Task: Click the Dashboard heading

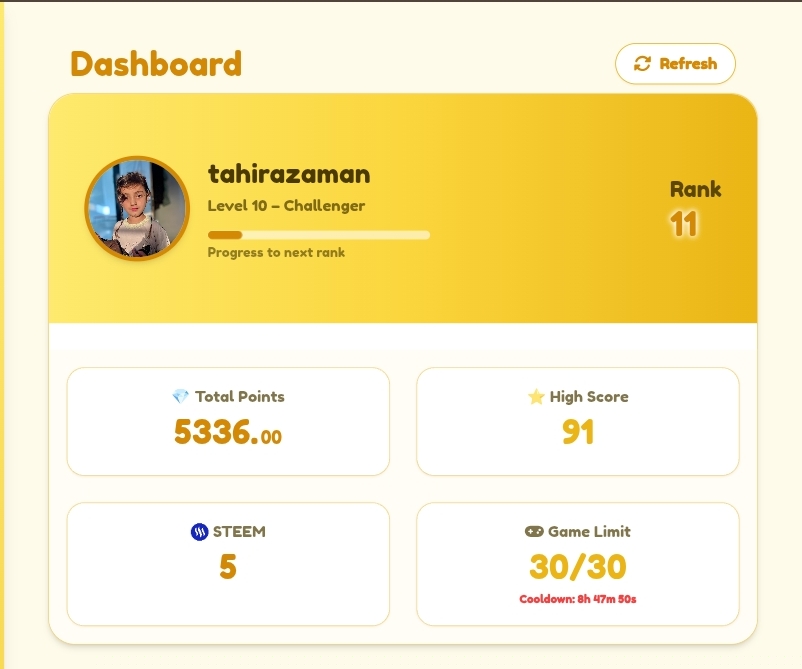Action: point(156,64)
